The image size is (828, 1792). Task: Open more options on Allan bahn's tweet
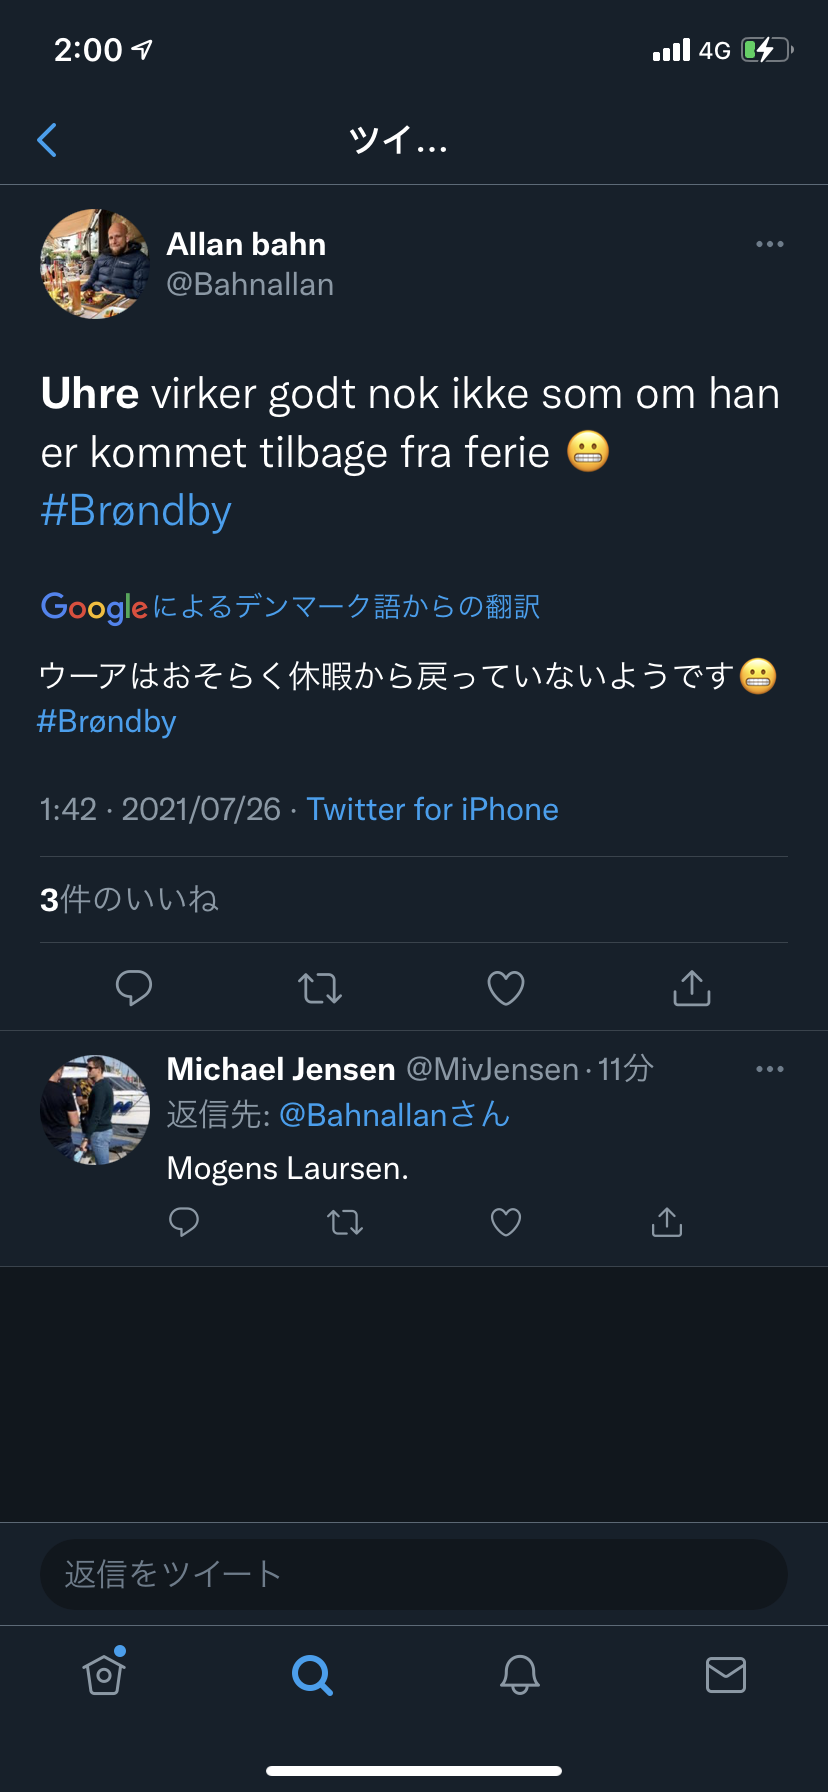pos(769,244)
